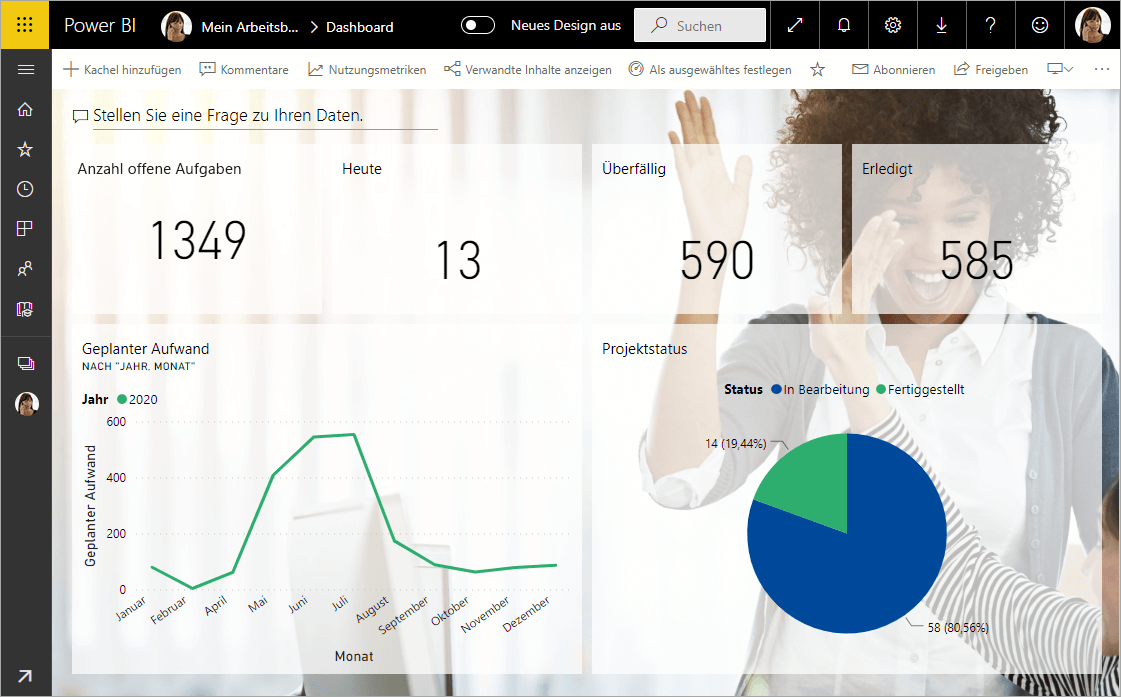
Task: Open Kommentare
Action: coord(244,69)
